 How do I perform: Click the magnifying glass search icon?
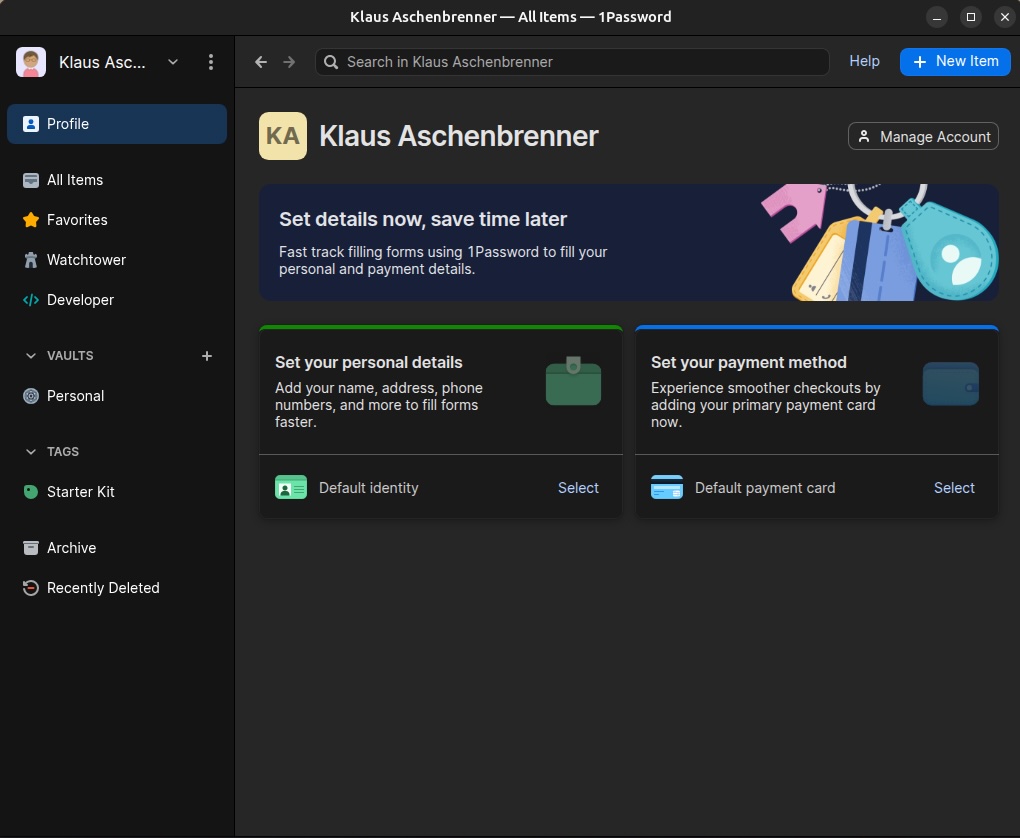click(x=331, y=62)
